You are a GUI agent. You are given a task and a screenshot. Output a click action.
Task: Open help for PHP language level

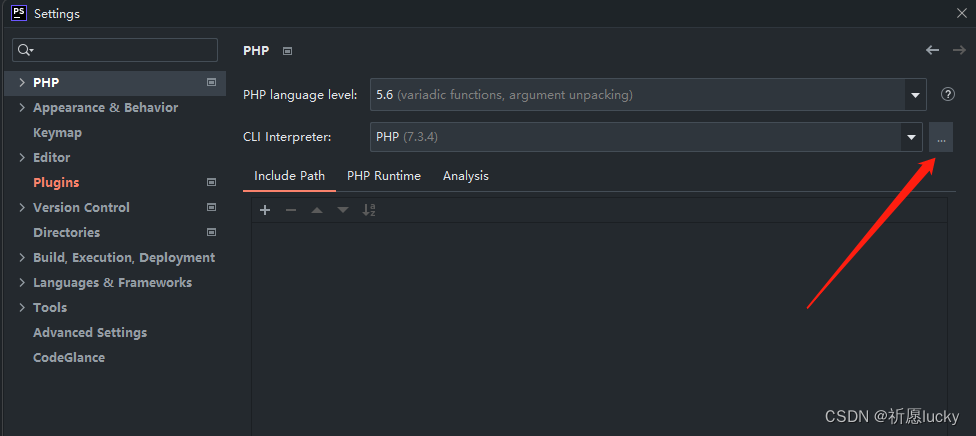947,95
